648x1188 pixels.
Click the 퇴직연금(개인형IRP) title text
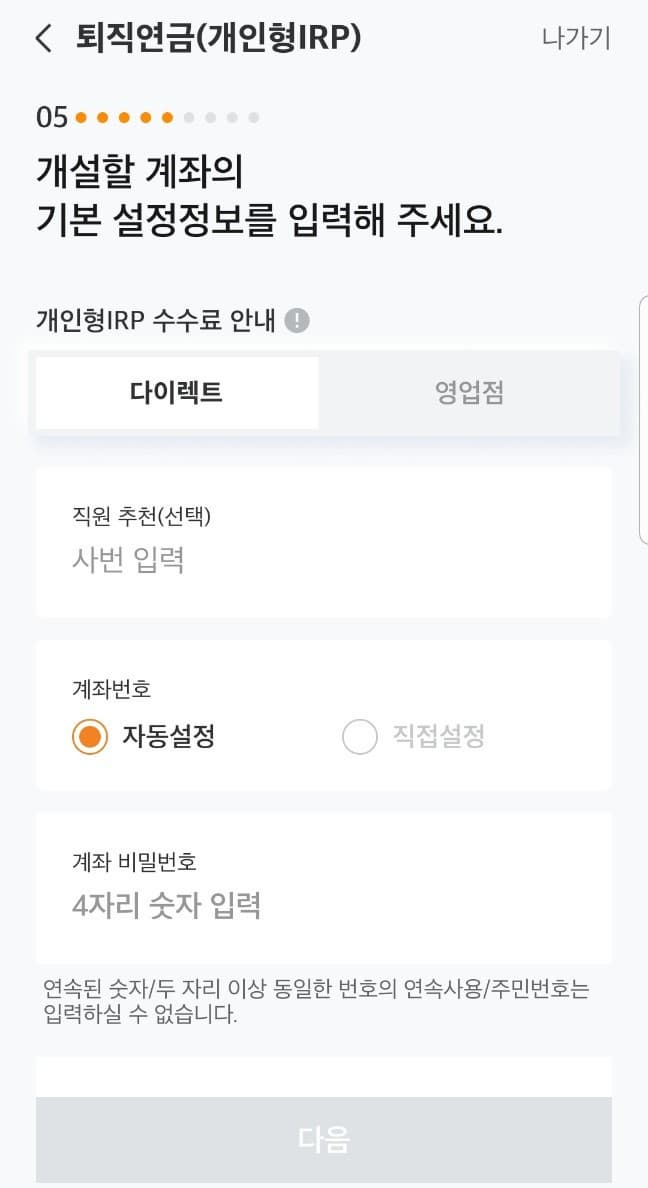pyautogui.click(x=220, y=38)
